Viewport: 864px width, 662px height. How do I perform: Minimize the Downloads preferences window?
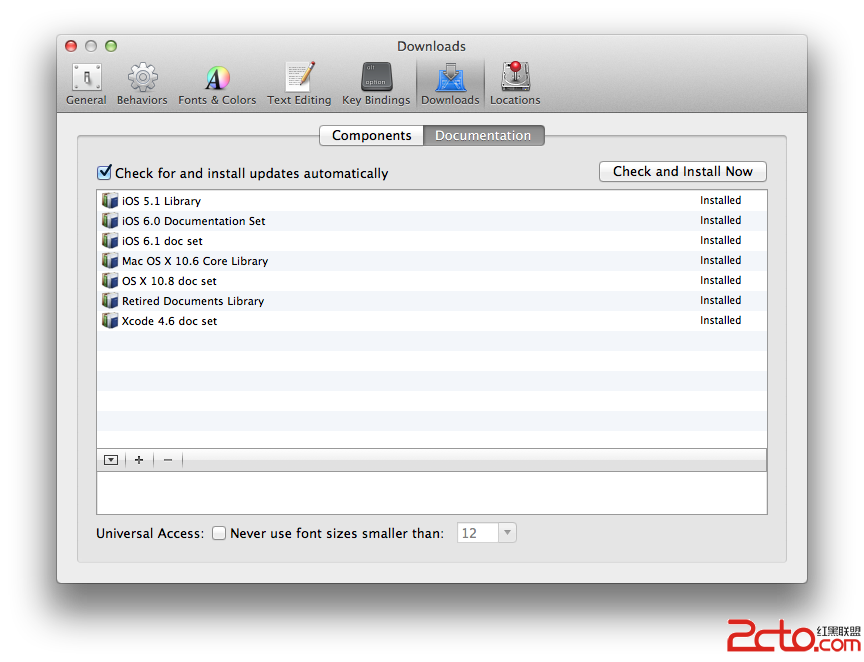tap(91, 46)
